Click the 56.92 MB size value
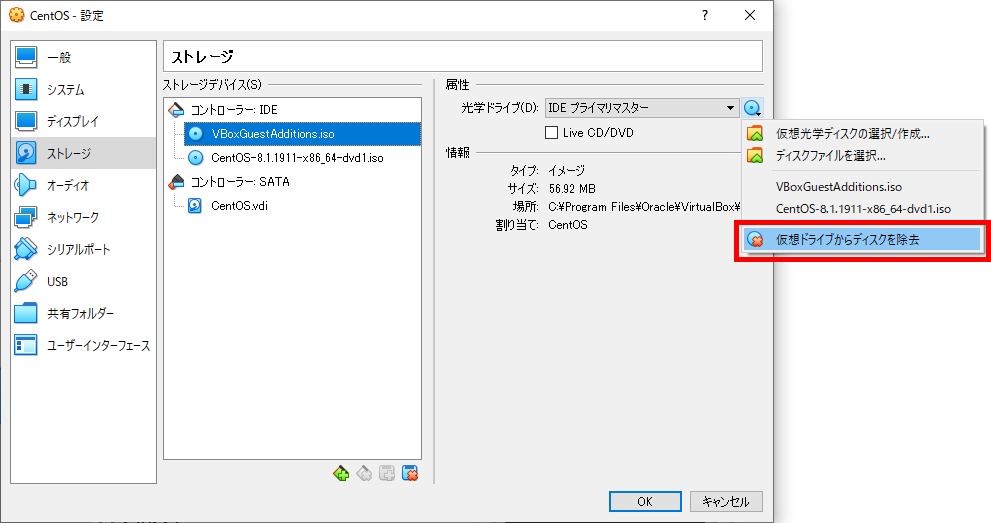This screenshot has width=991, height=523. pyautogui.click(x=572, y=189)
